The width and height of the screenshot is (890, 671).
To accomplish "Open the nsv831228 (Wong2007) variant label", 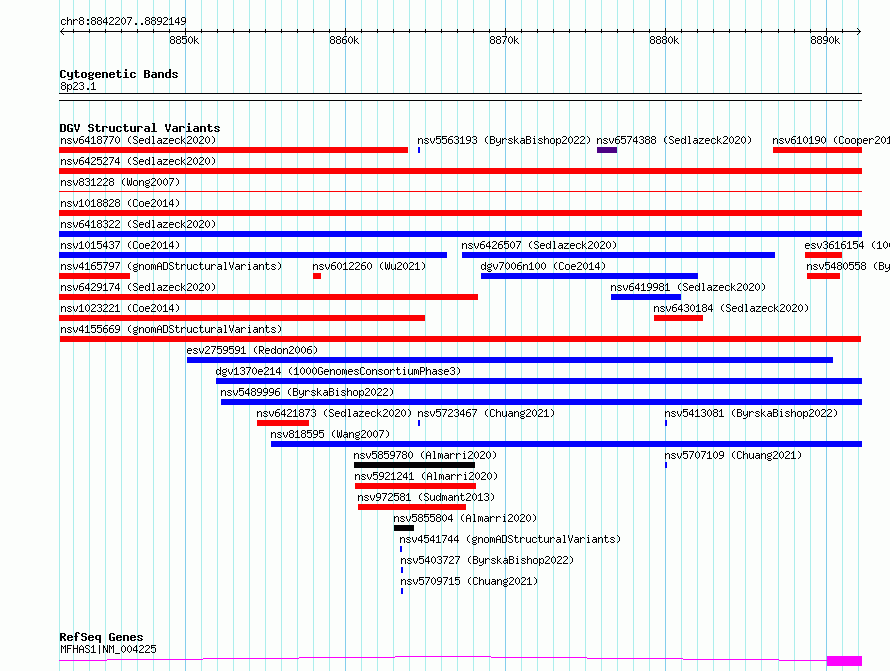I will click(x=120, y=182).
